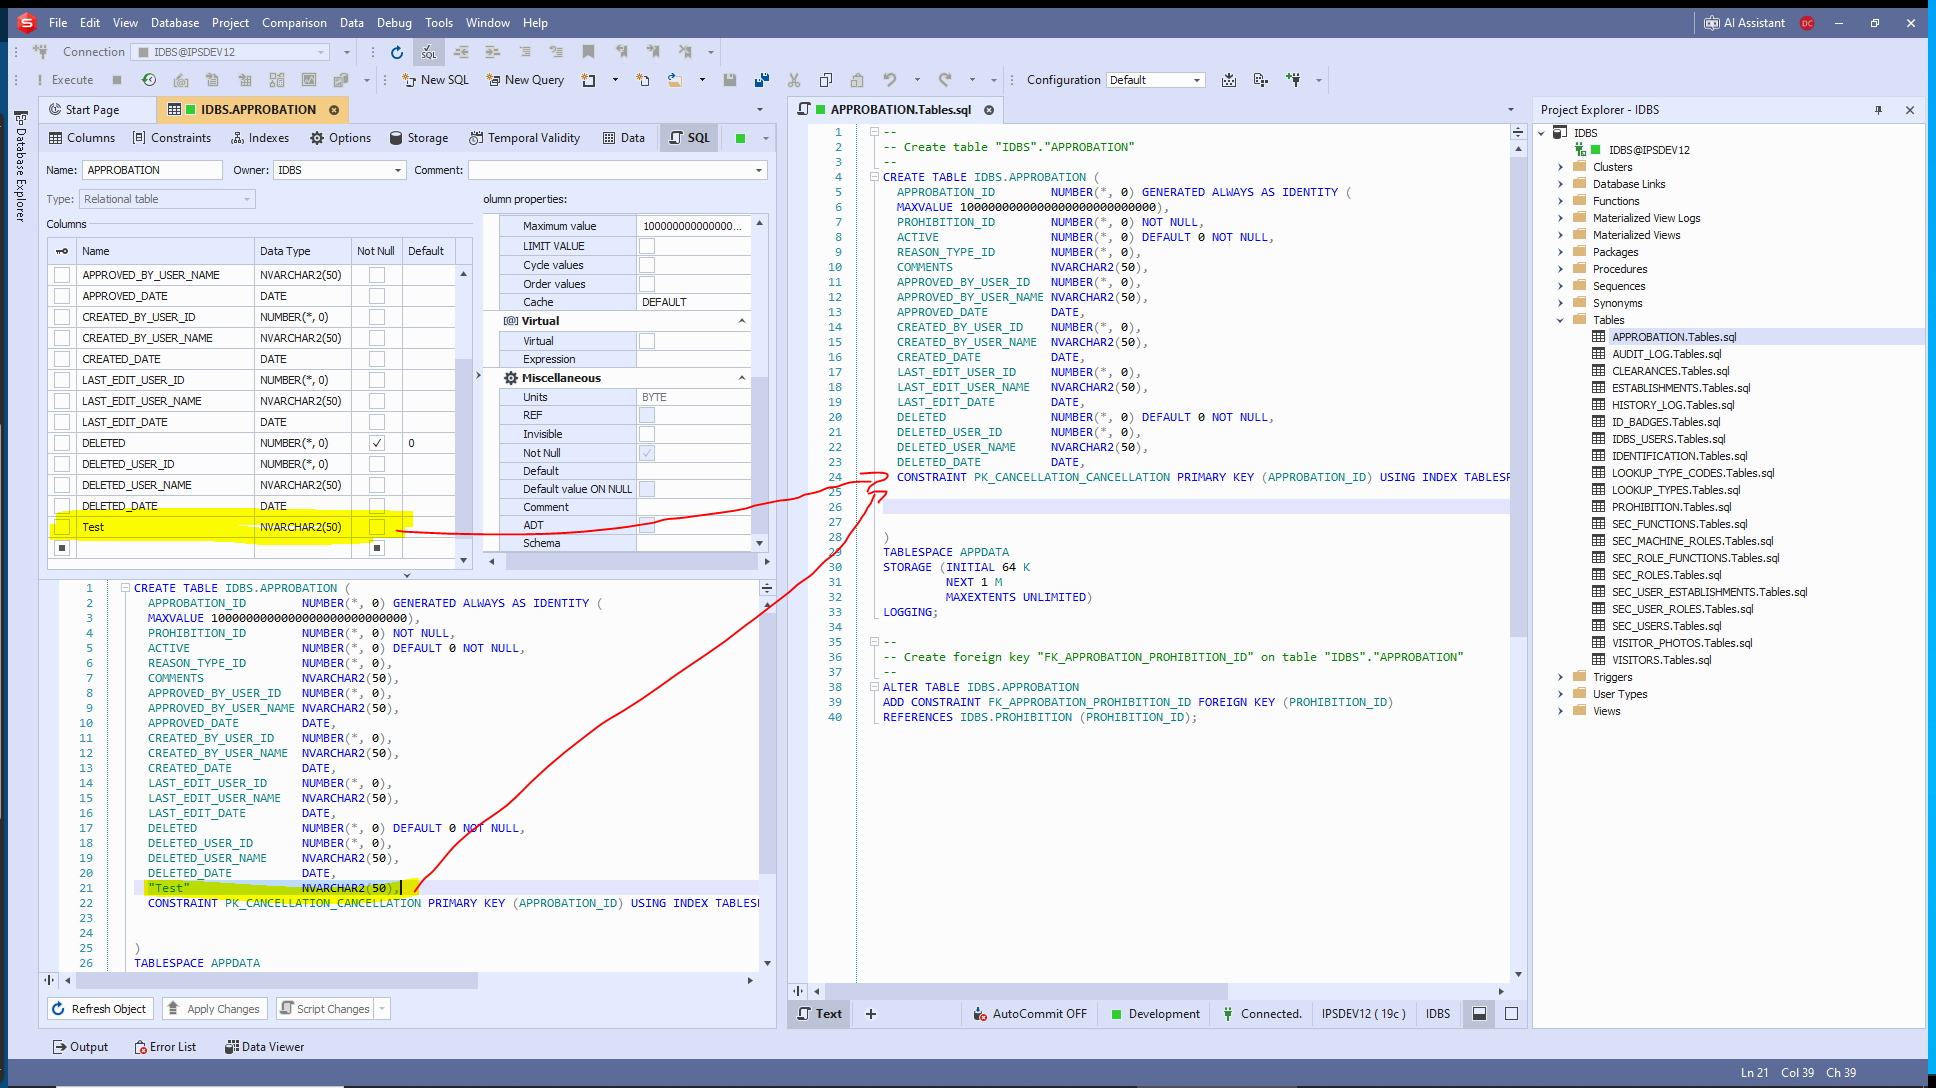1936x1088 pixels.
Task: Open the Comparison menu
Action: coord(294,23)
